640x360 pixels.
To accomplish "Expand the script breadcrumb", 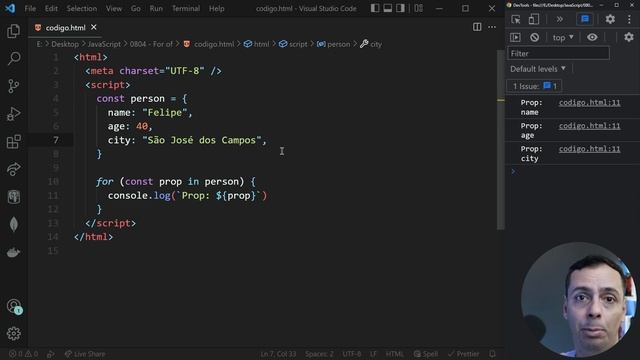I will point(293,44).
